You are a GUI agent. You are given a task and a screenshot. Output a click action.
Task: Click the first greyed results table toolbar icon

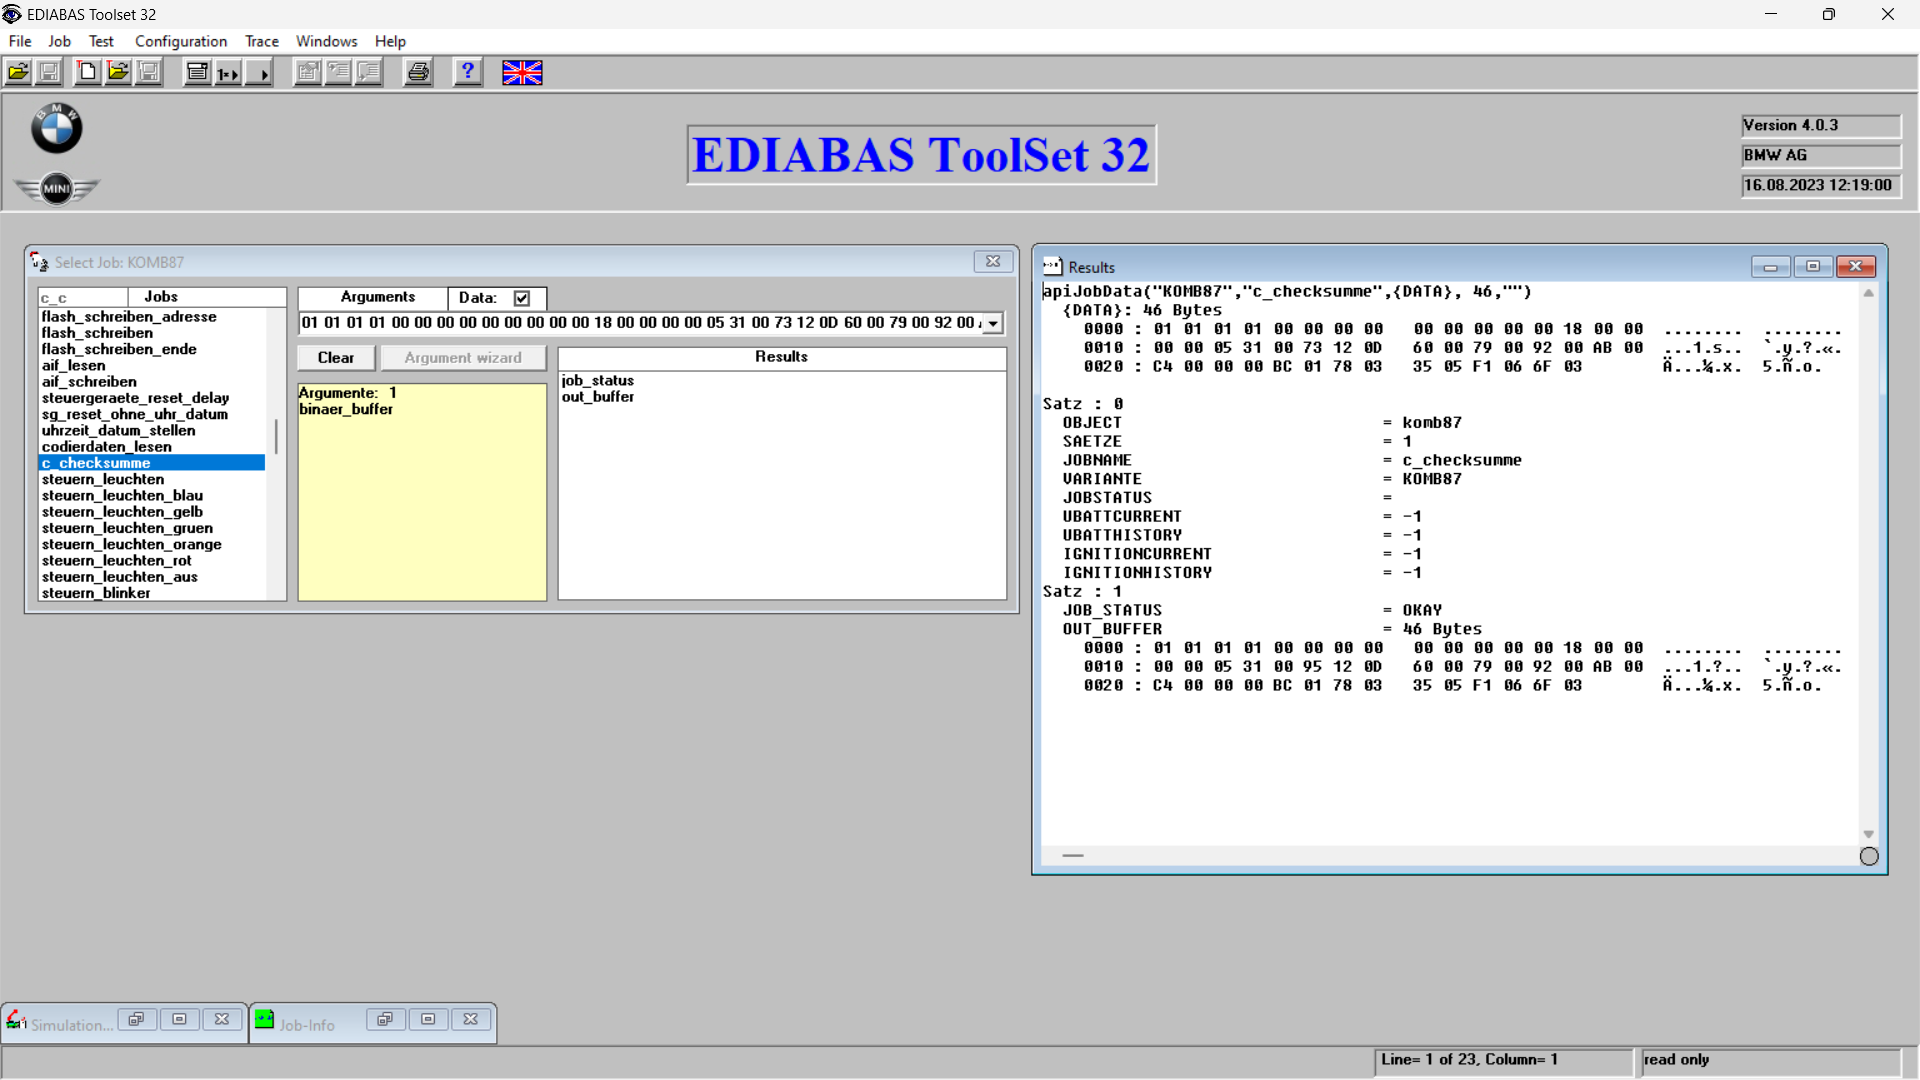coord(308,72)
